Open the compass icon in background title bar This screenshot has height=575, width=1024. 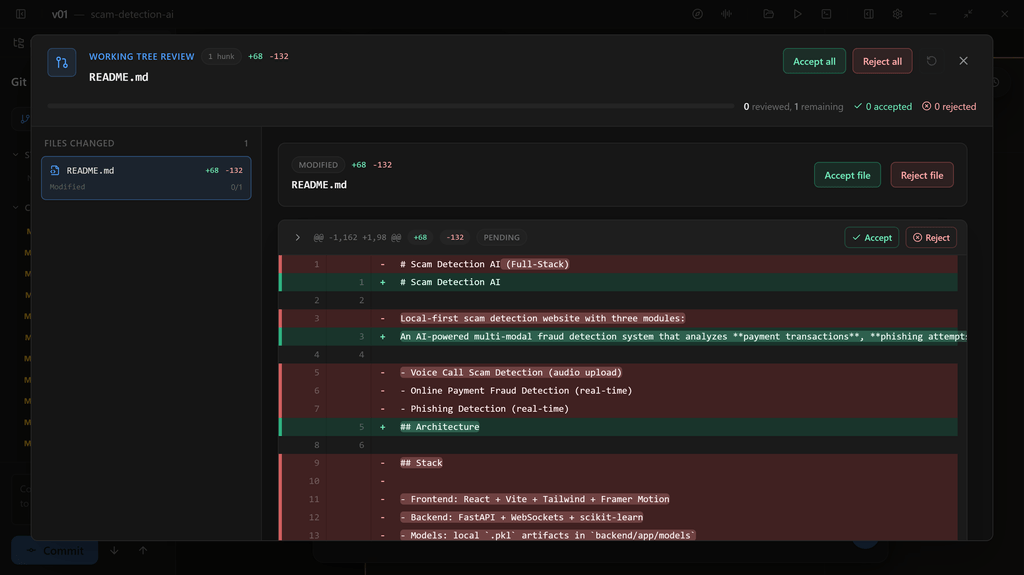coord(697,14)
